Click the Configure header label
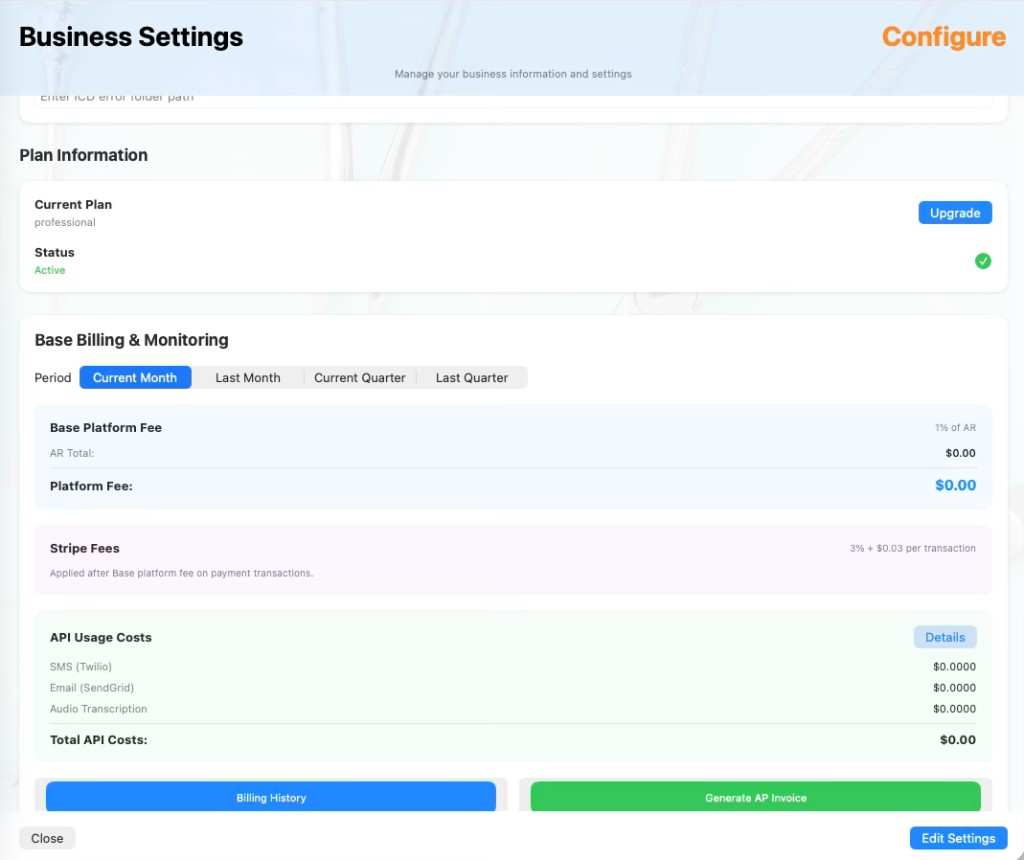The height and width of the screenshot is (860, 1024). tap(944, 37)
